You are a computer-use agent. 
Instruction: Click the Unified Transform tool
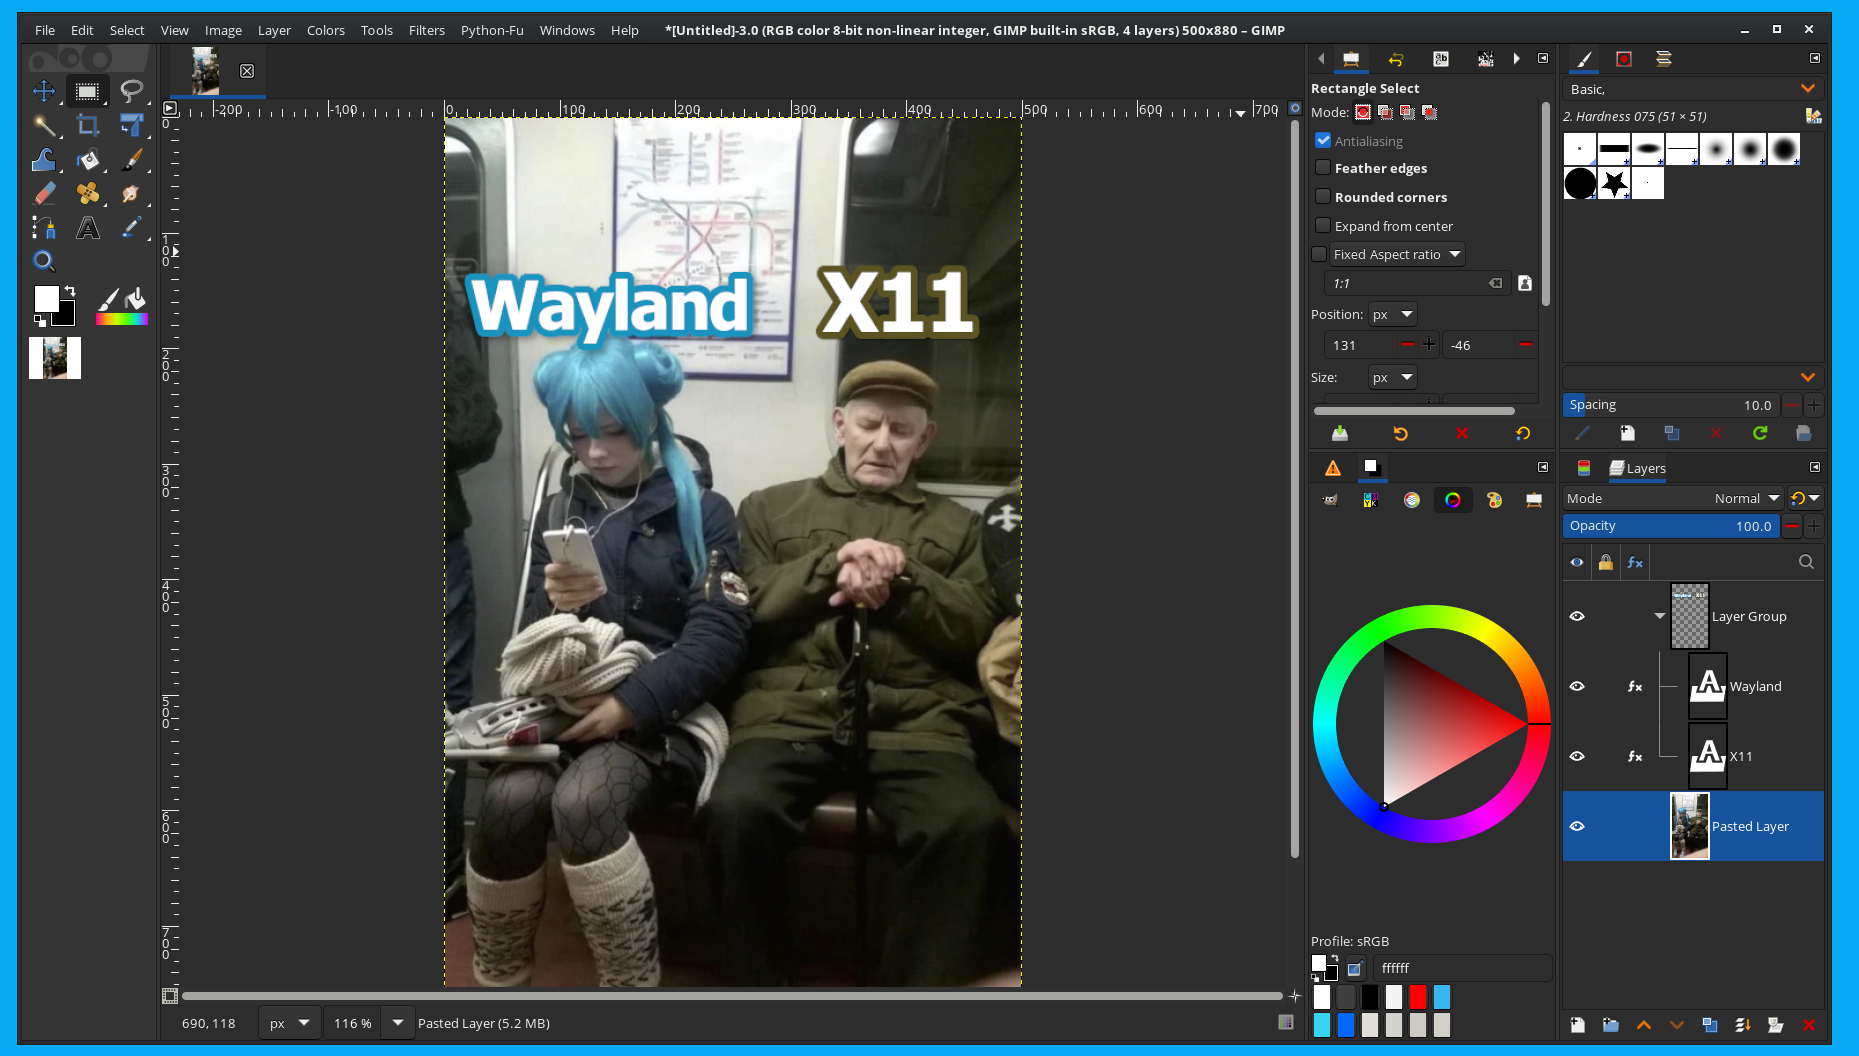point(131,125)
